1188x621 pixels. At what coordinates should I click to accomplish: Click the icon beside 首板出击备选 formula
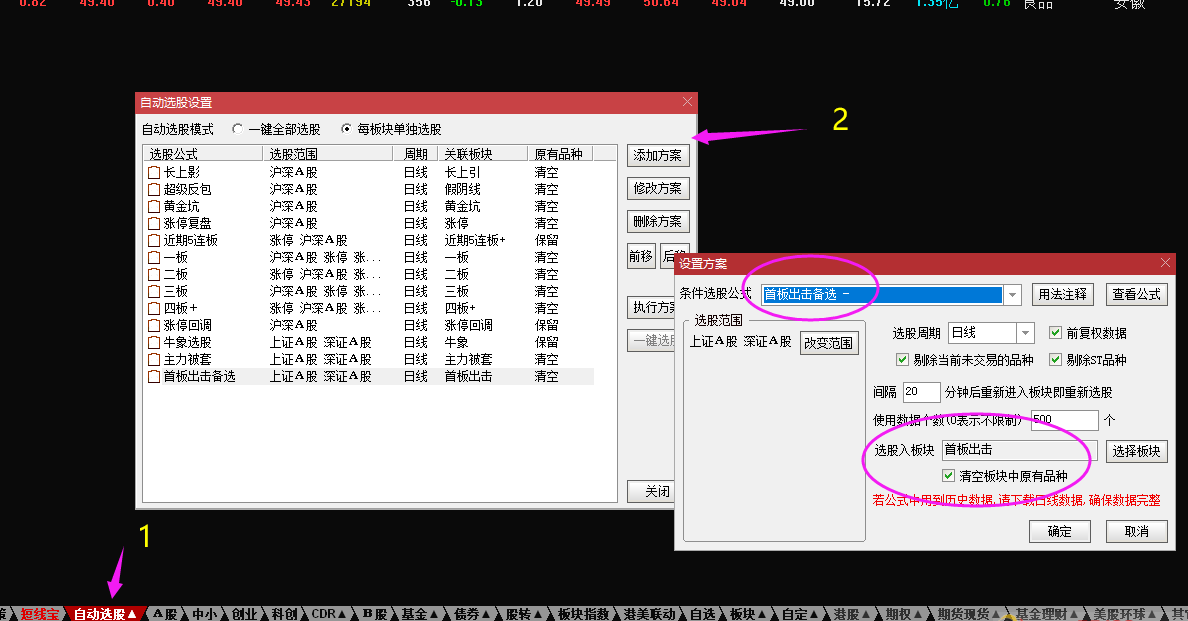coord(154,376)
